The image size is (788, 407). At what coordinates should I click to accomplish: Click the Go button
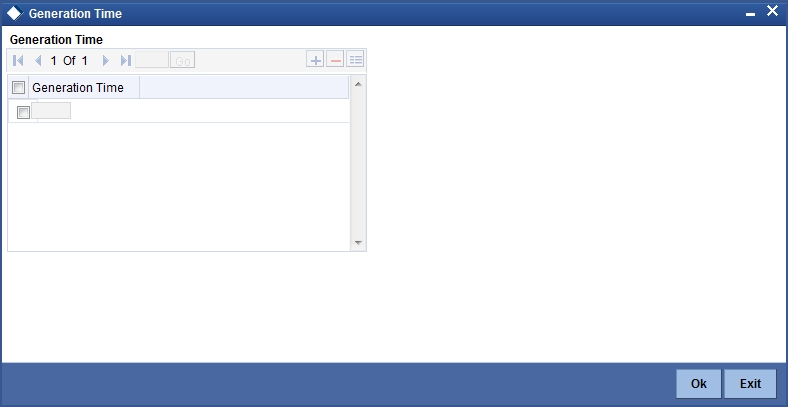[182, 60]
